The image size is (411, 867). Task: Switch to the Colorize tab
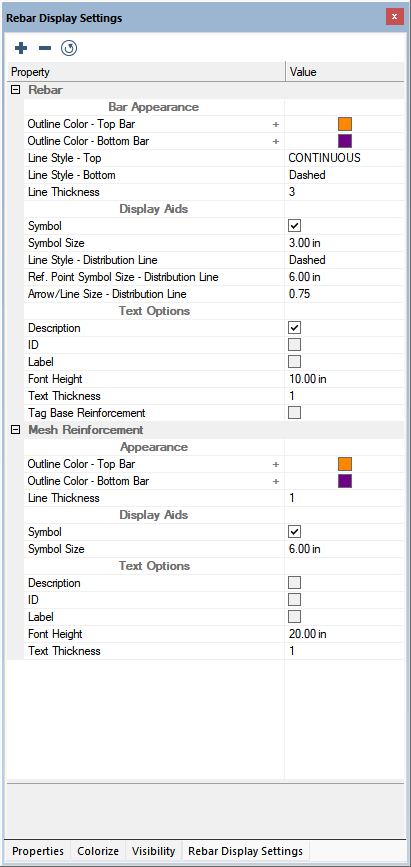coord(98,851)
